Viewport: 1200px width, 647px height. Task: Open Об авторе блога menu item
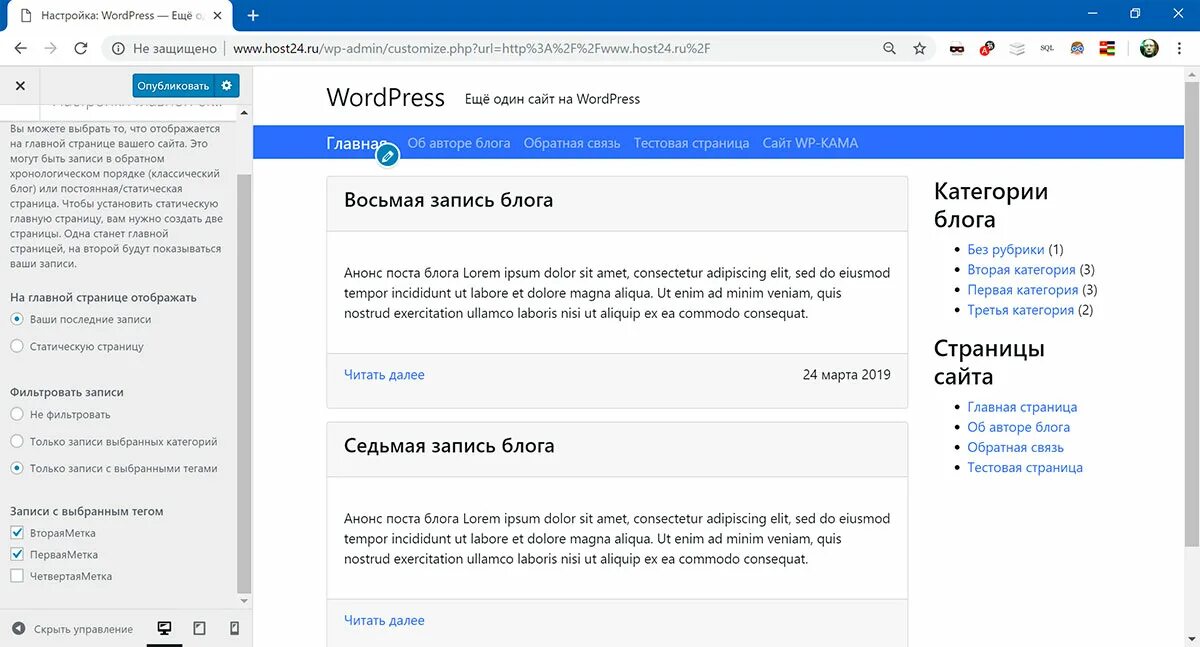[459, 143]
